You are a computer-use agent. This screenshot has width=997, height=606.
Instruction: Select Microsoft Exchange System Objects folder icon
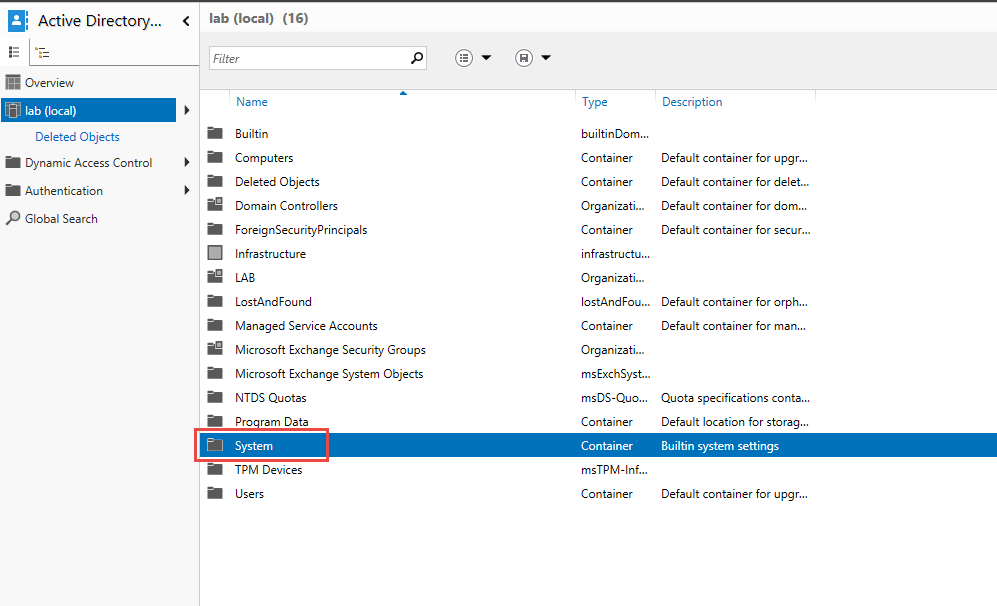click(215, 373)
